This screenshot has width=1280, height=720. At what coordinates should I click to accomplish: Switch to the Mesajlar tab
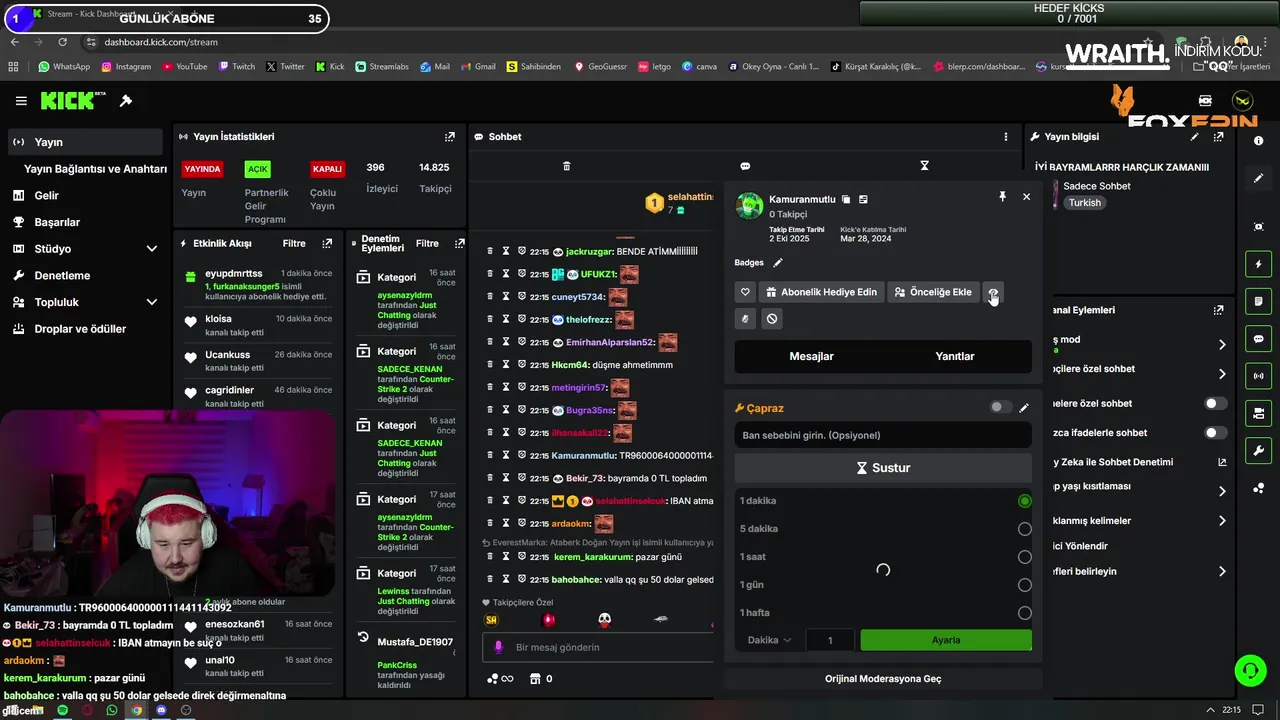811,356
